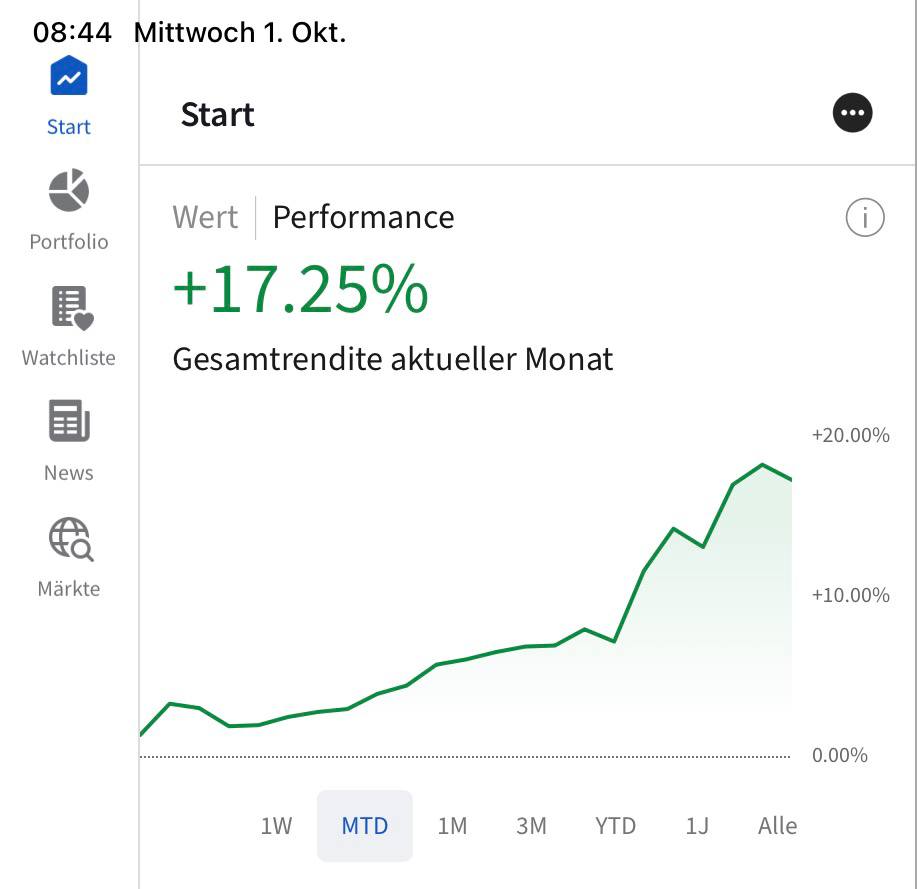Open the Märkte globe search icon

(70, 538)
